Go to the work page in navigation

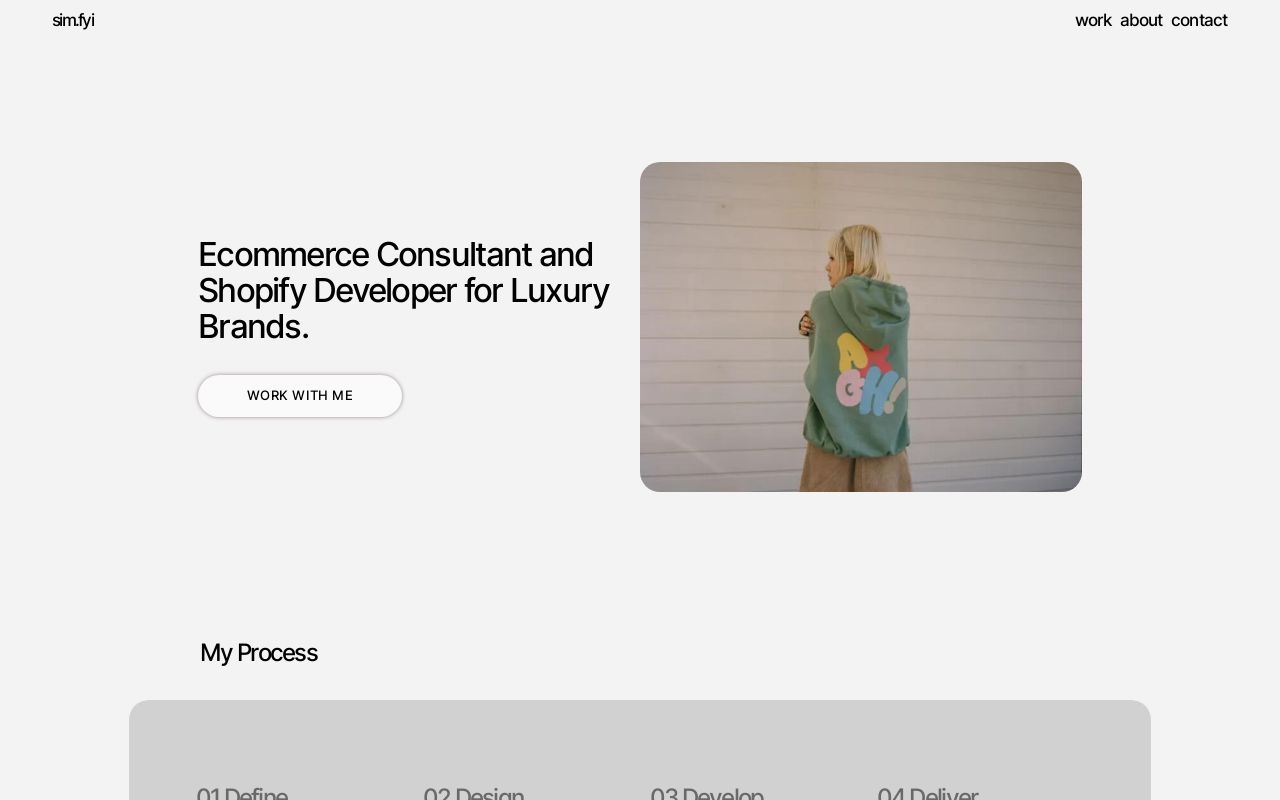coord(1093,20)
